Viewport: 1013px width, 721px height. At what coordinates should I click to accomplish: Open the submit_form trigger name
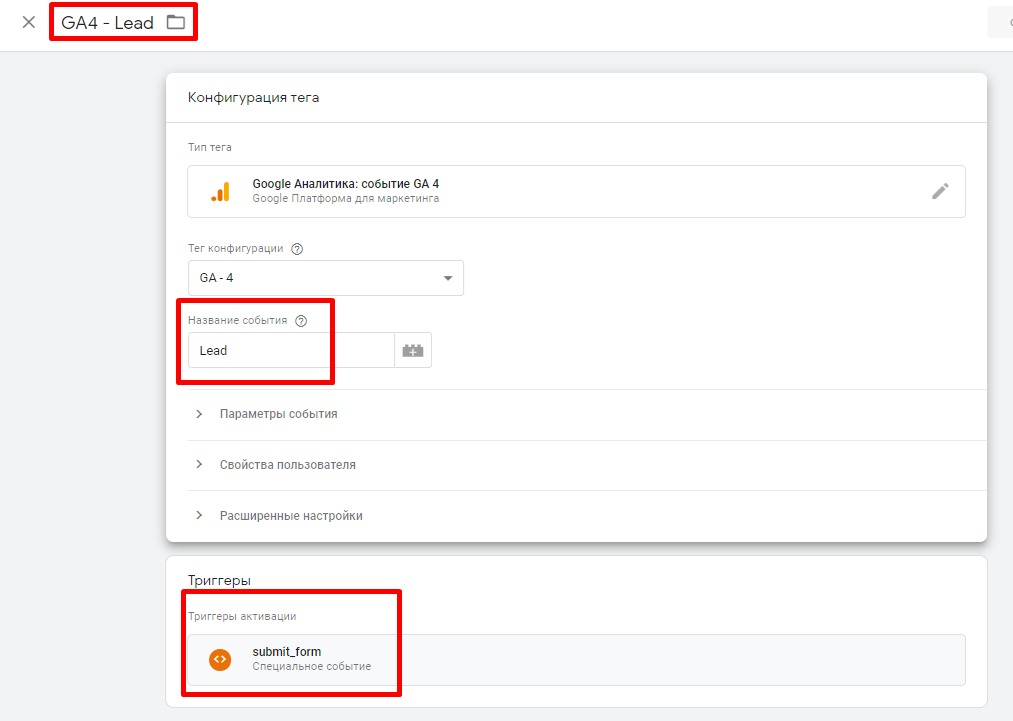point(286,652)
